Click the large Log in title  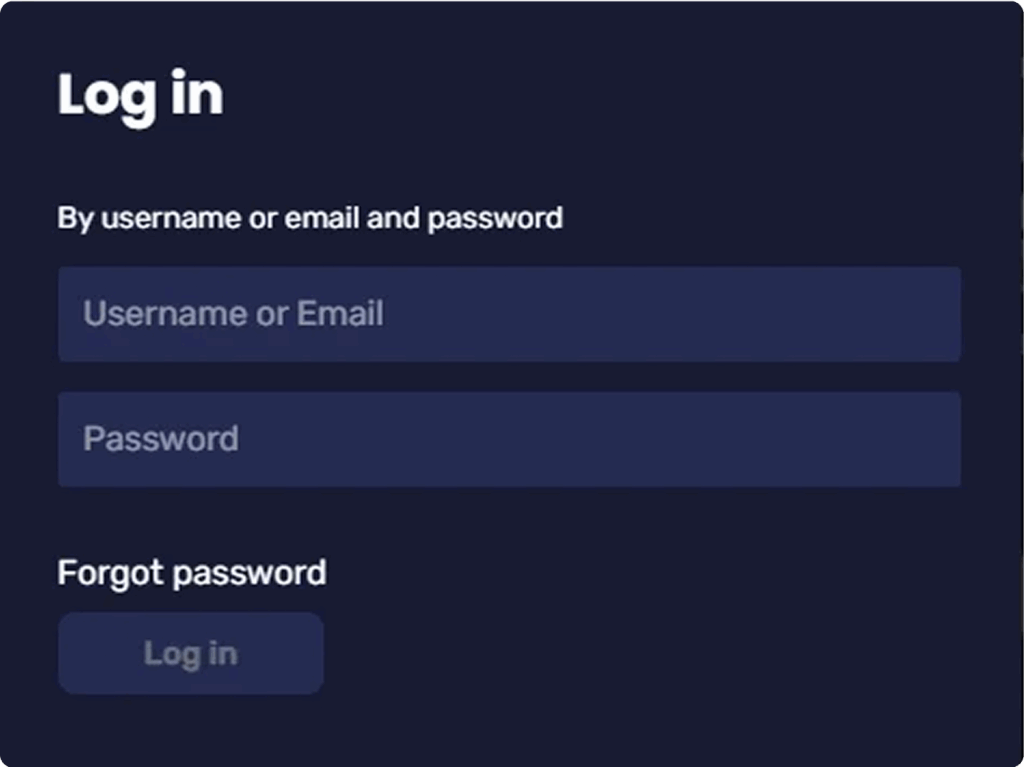click(140, 97)
